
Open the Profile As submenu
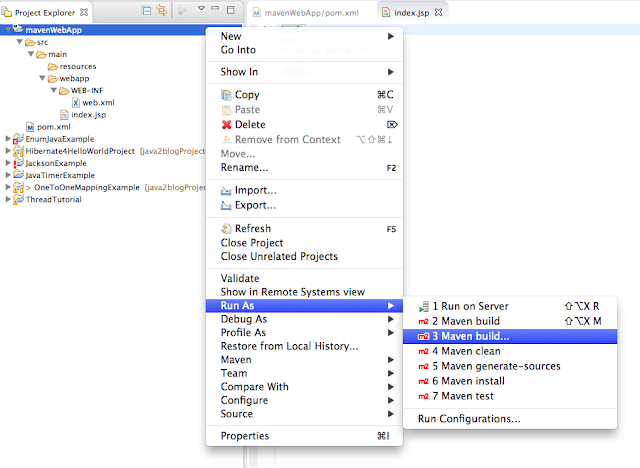click(x=304, y=333)
